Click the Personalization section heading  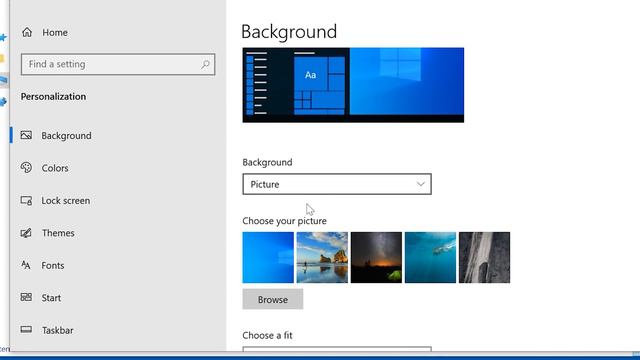(x=53, y=96)
